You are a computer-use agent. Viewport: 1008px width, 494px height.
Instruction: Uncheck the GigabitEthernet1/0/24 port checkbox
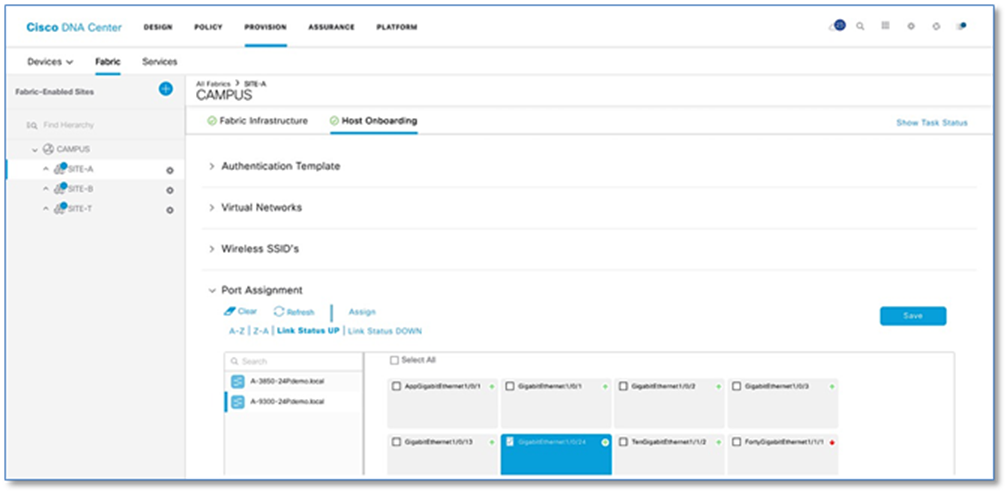tap(510, 443)
